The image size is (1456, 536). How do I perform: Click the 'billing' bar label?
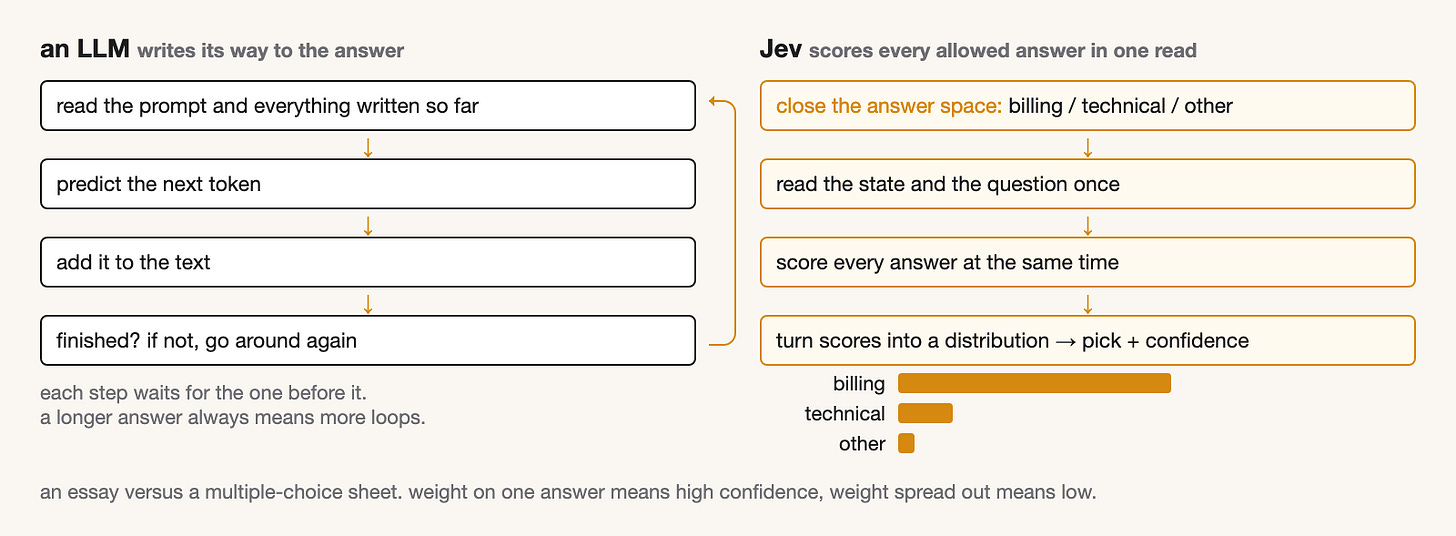[859, 384]
